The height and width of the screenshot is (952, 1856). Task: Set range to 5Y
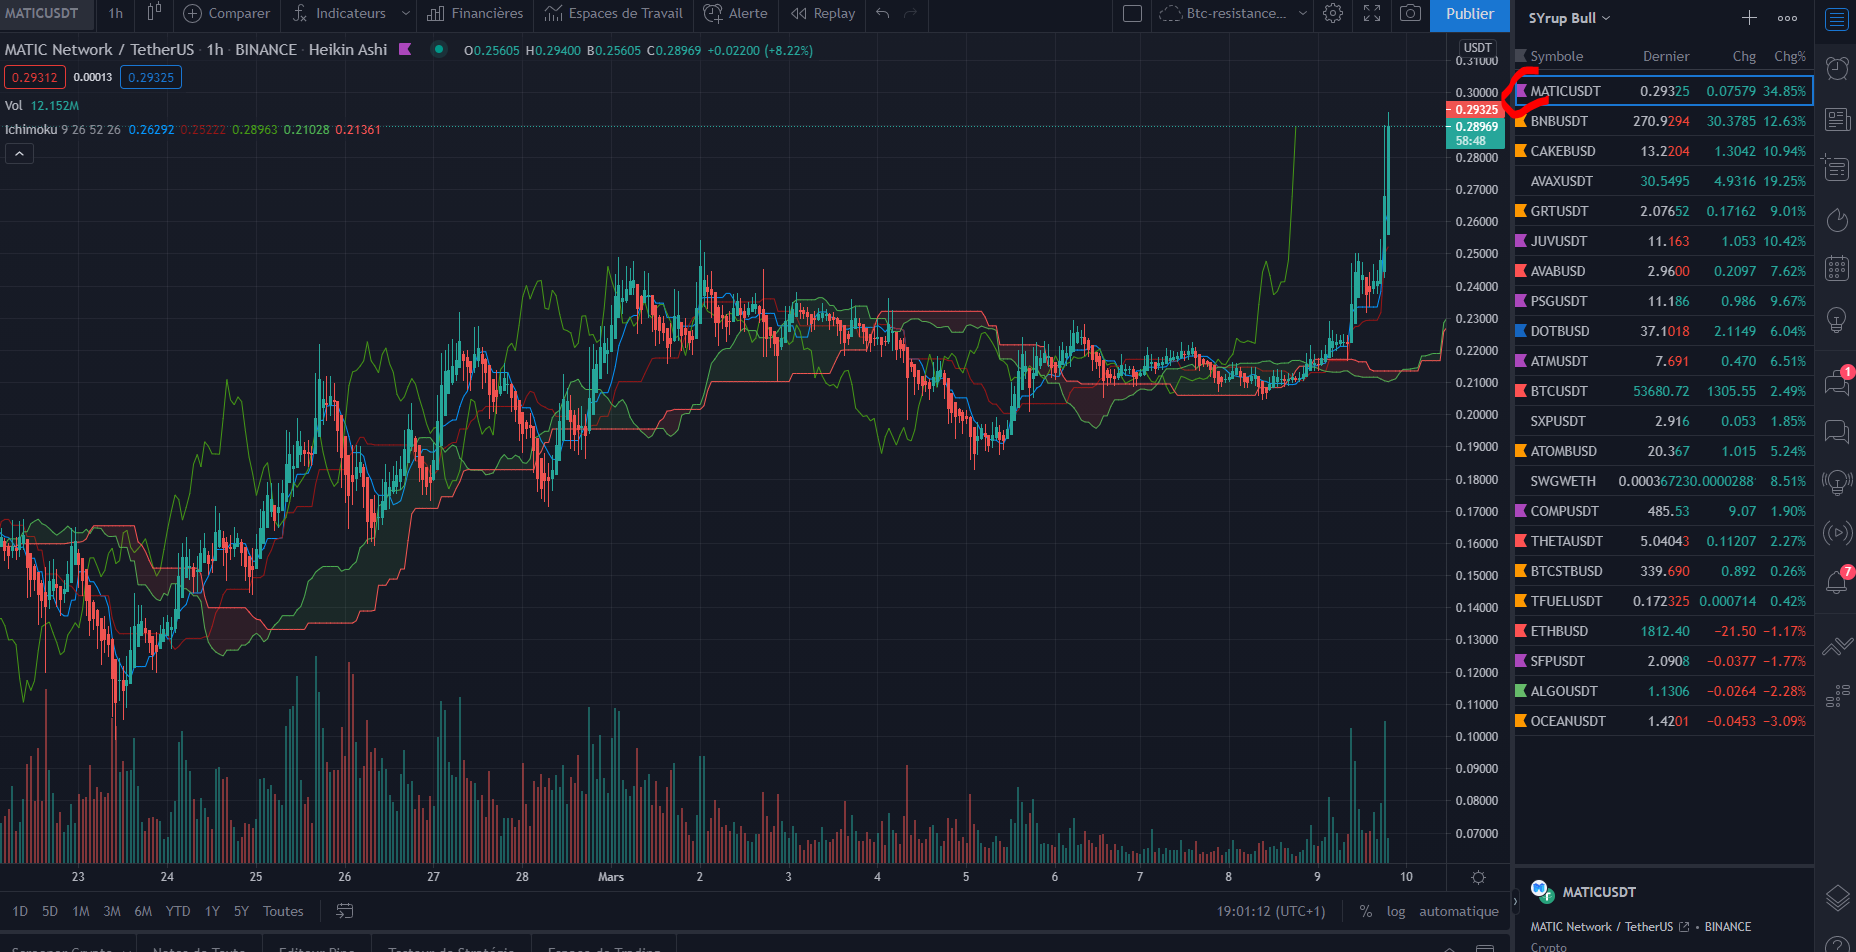tap(241, 911)
